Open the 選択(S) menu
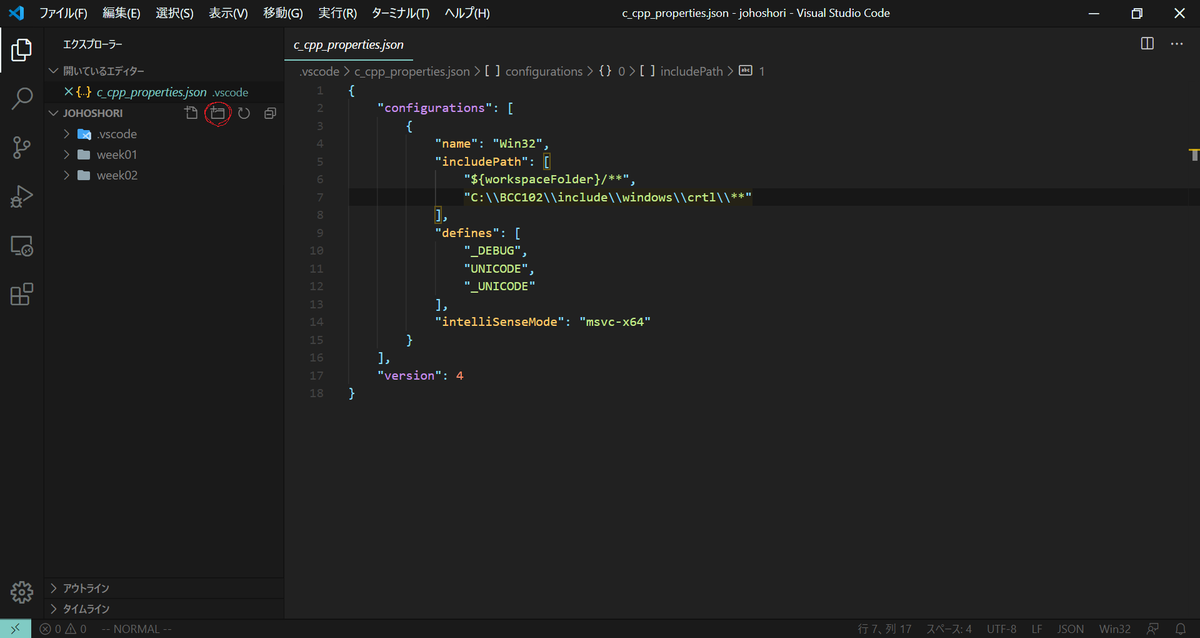 click(x=175, y=13)
